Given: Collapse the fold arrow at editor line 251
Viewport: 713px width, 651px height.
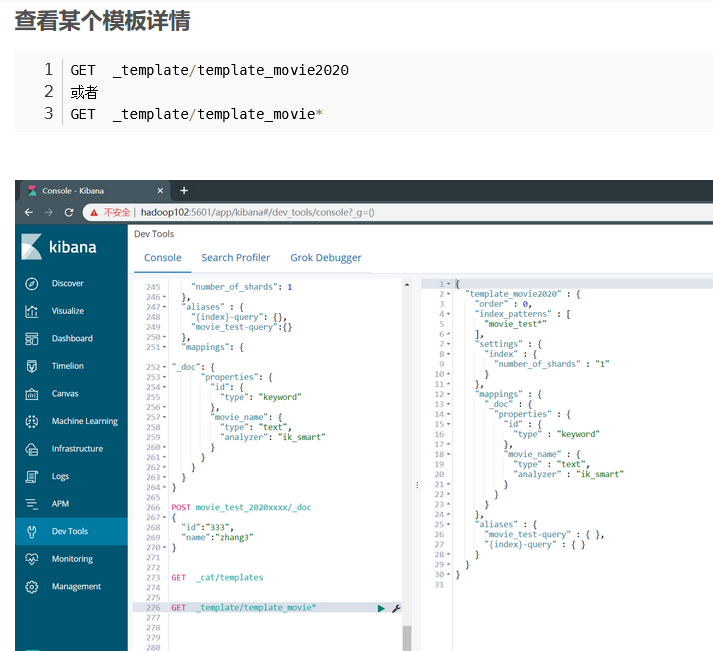Looking at the screenshot, I should point(164,347).
